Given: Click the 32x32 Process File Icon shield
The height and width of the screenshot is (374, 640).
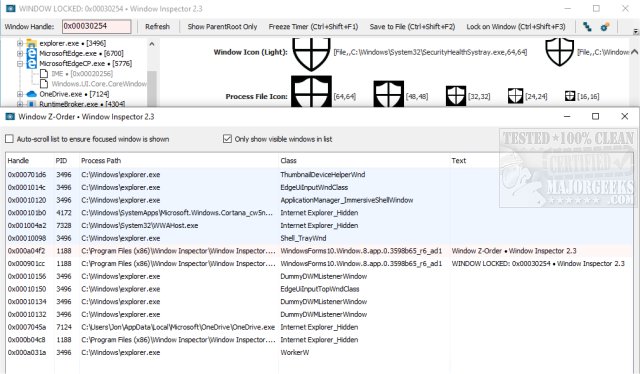Looking at the screenshot, I should 456,96.
